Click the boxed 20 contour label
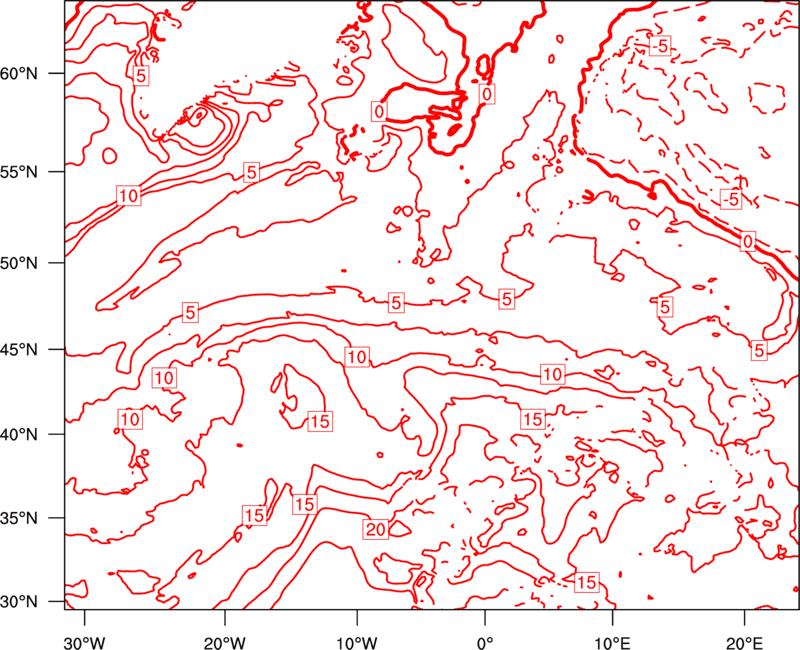Viewport: 800px width, 650px height. click(376, 529)
